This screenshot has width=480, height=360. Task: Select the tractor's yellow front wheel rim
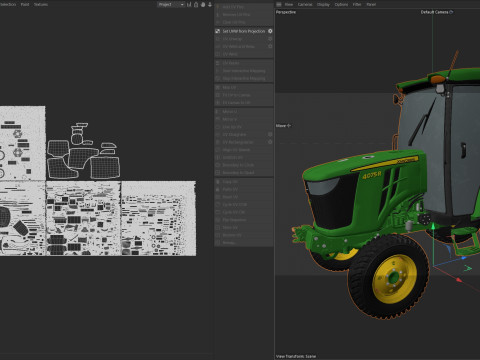pyautogui.click(x=395, y=279)
